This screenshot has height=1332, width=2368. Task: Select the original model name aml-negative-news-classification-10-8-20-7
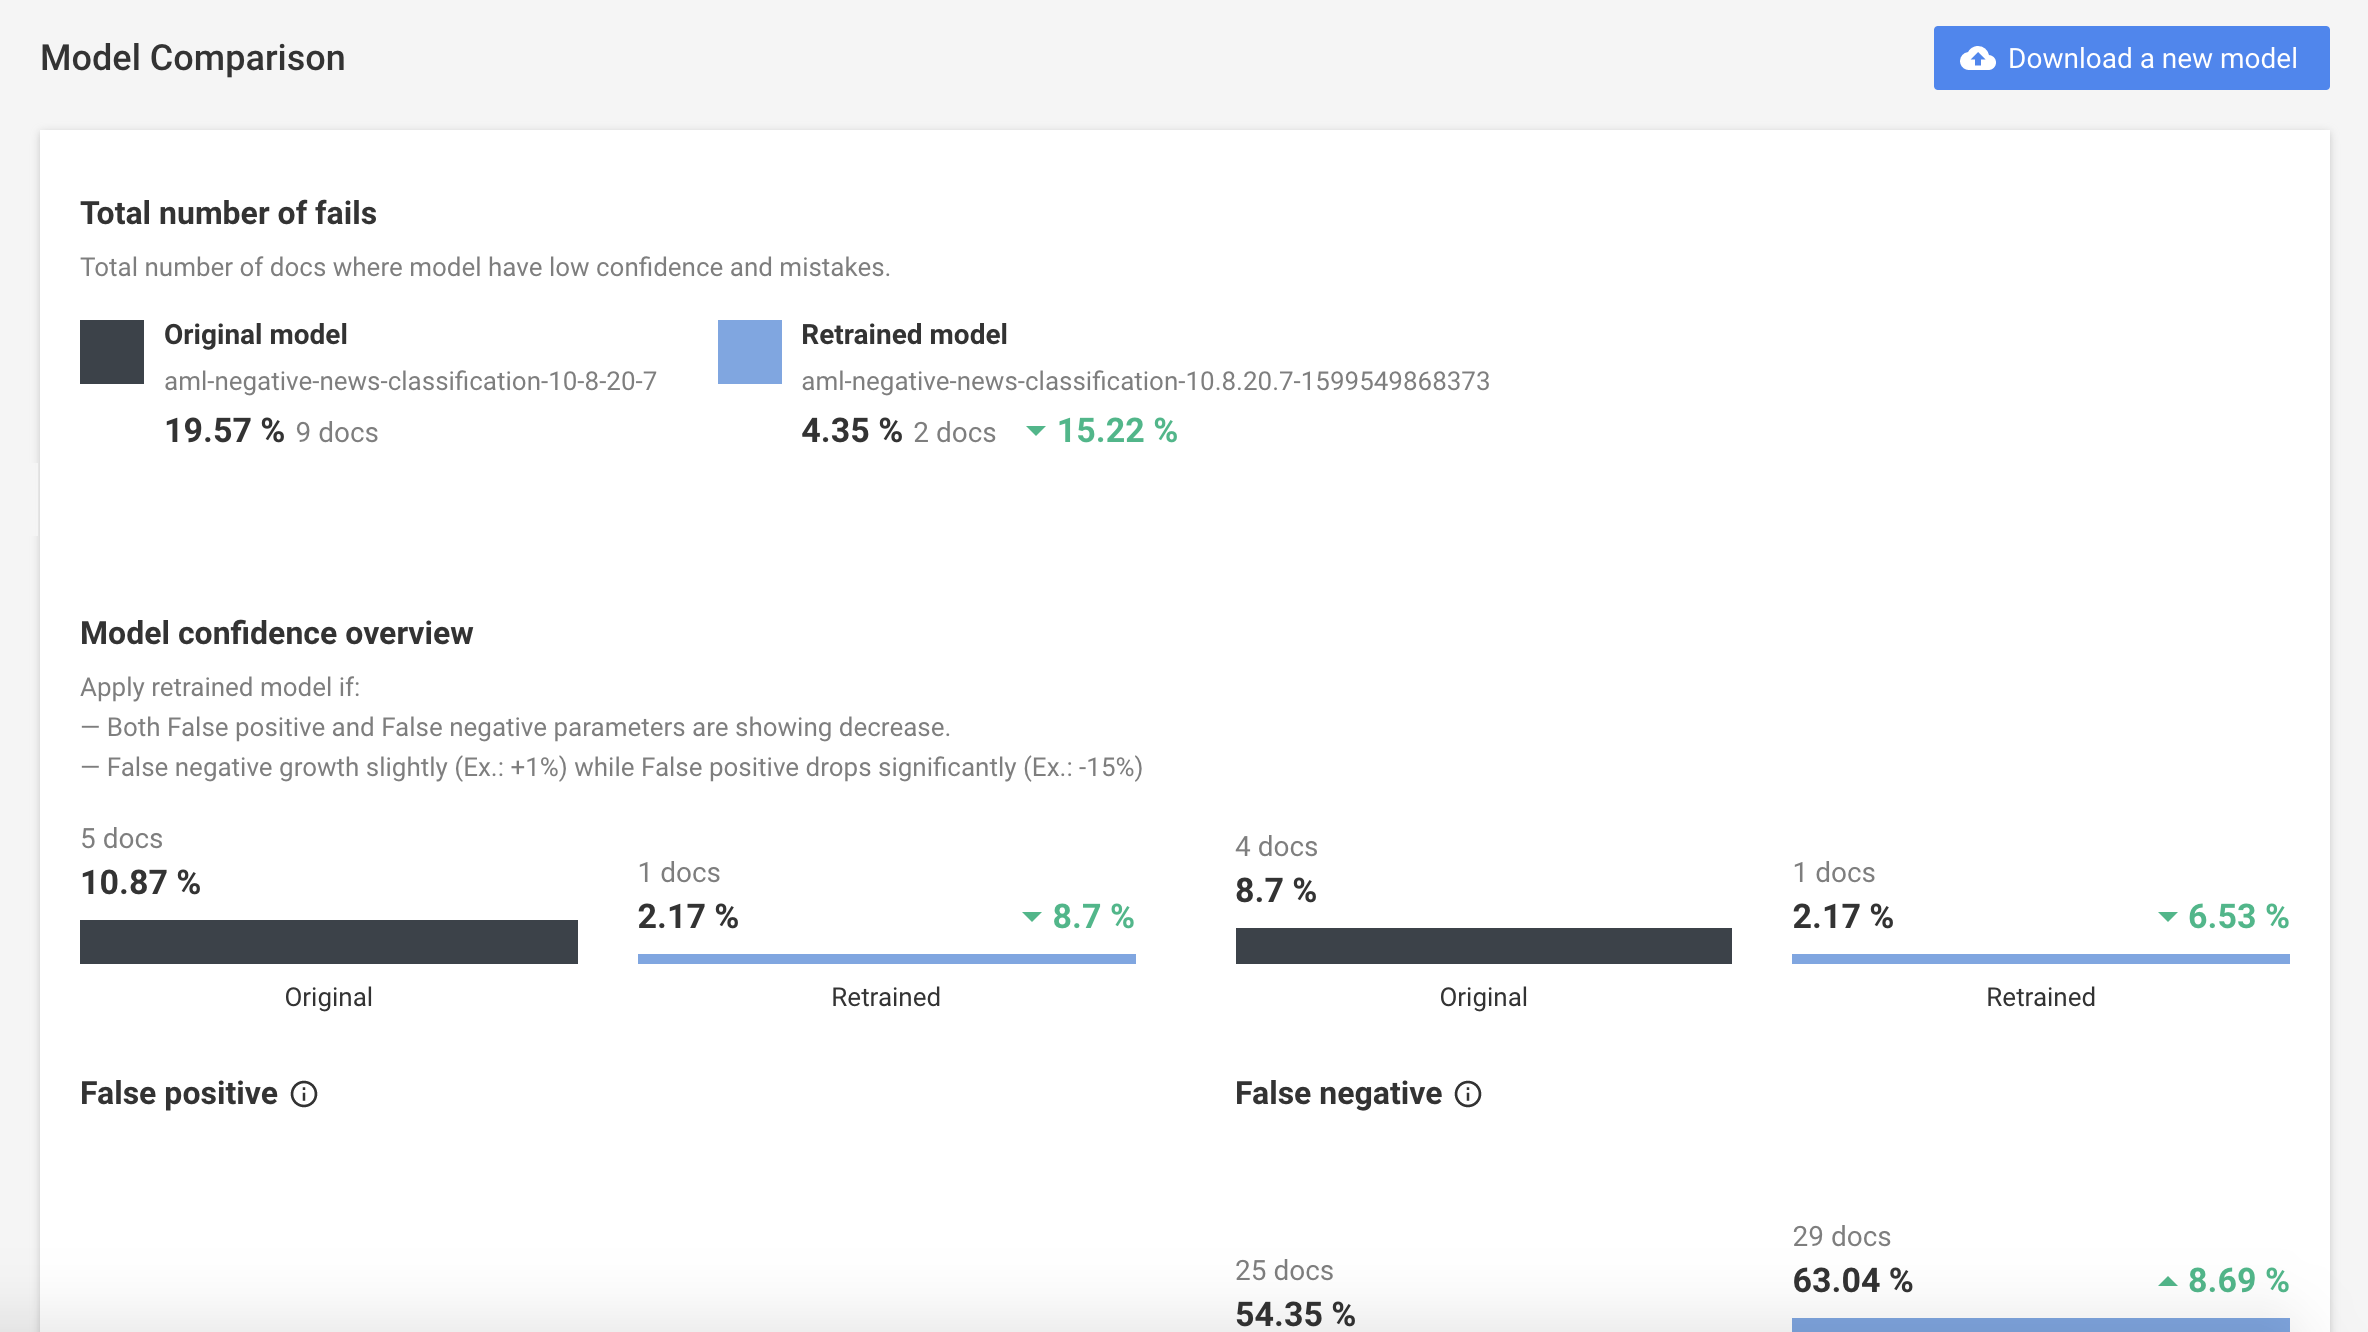point(410,381)
